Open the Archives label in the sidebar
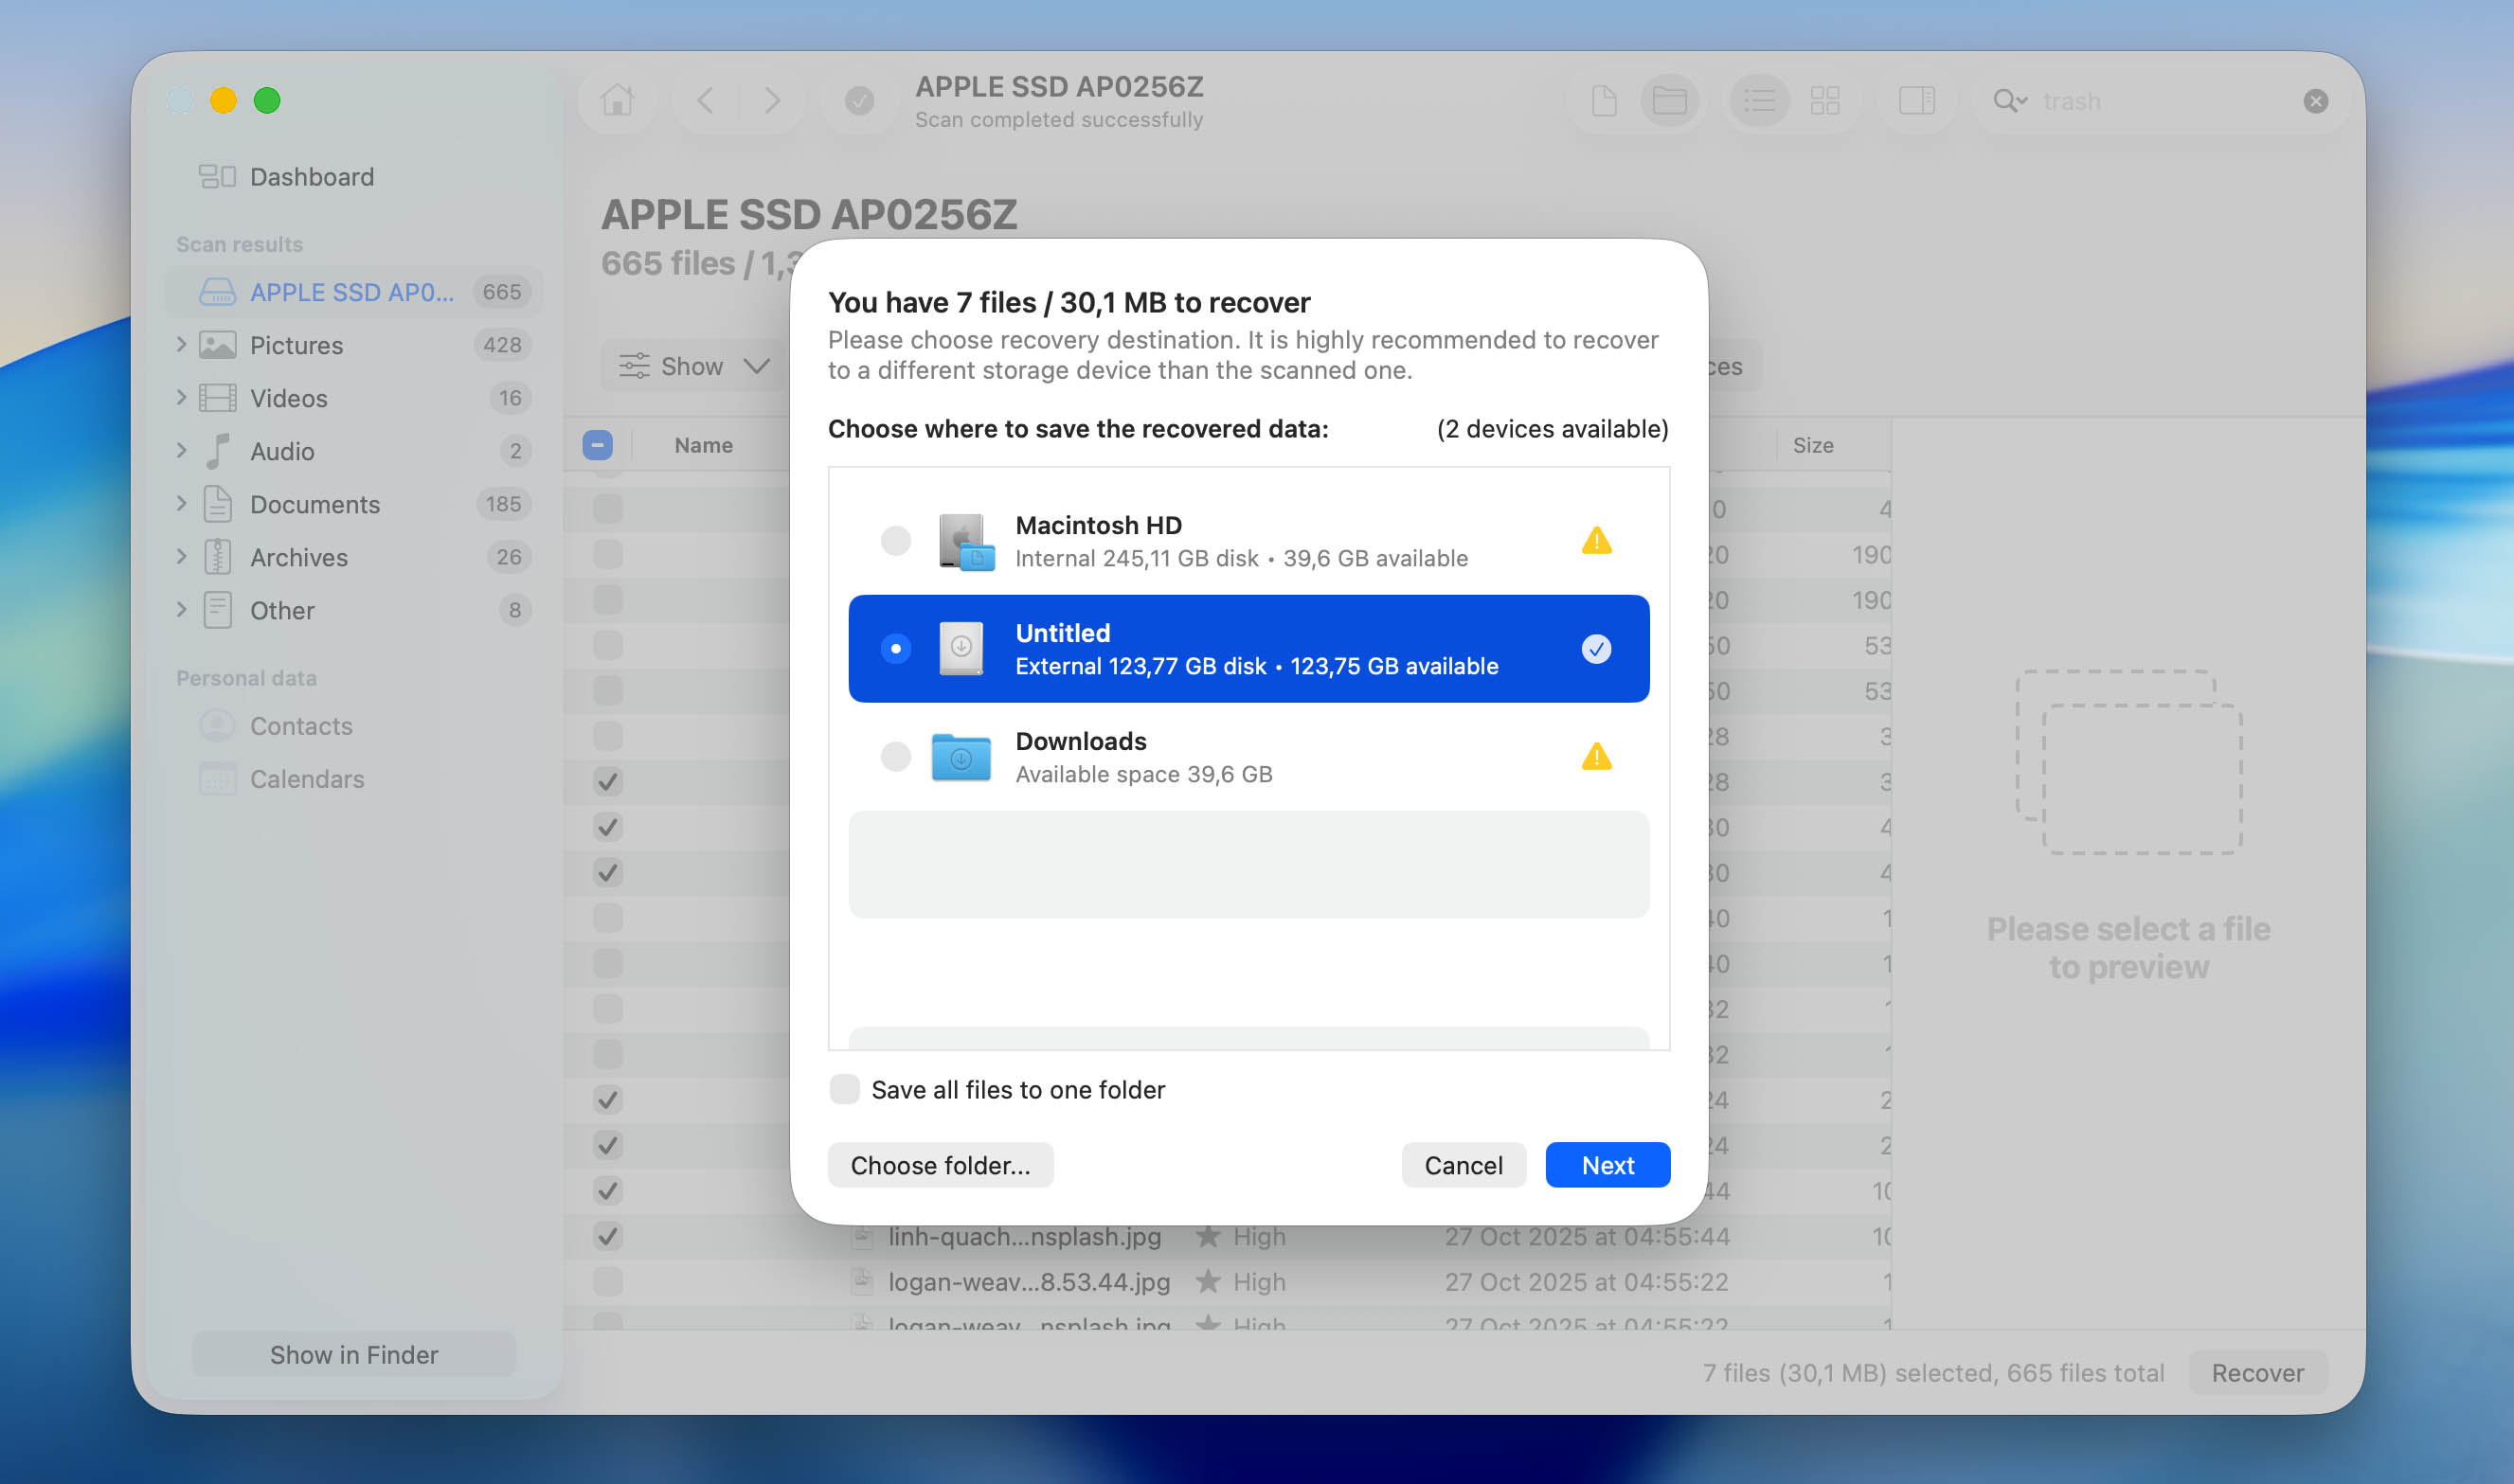 coord(299,558)
